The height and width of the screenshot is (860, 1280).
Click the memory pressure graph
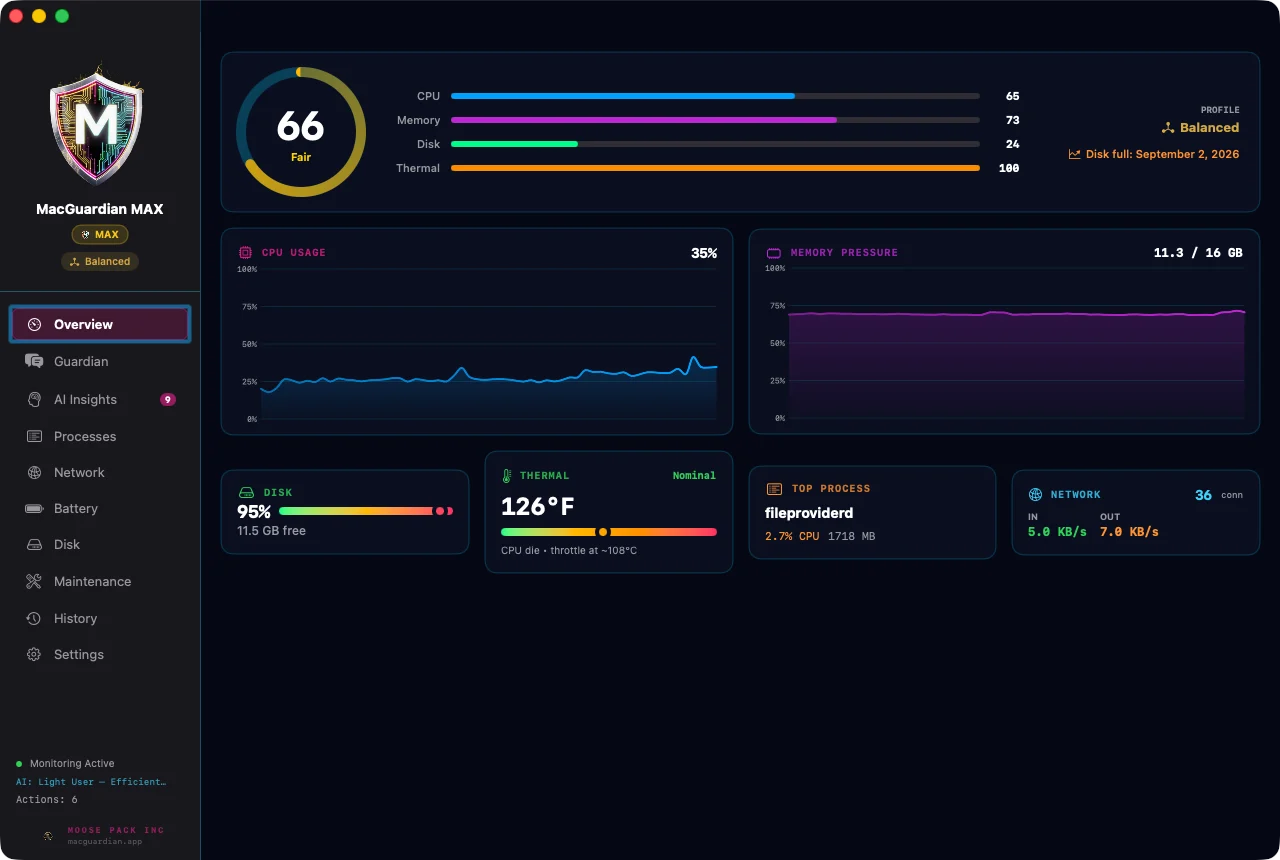[x=1016, y=343]
